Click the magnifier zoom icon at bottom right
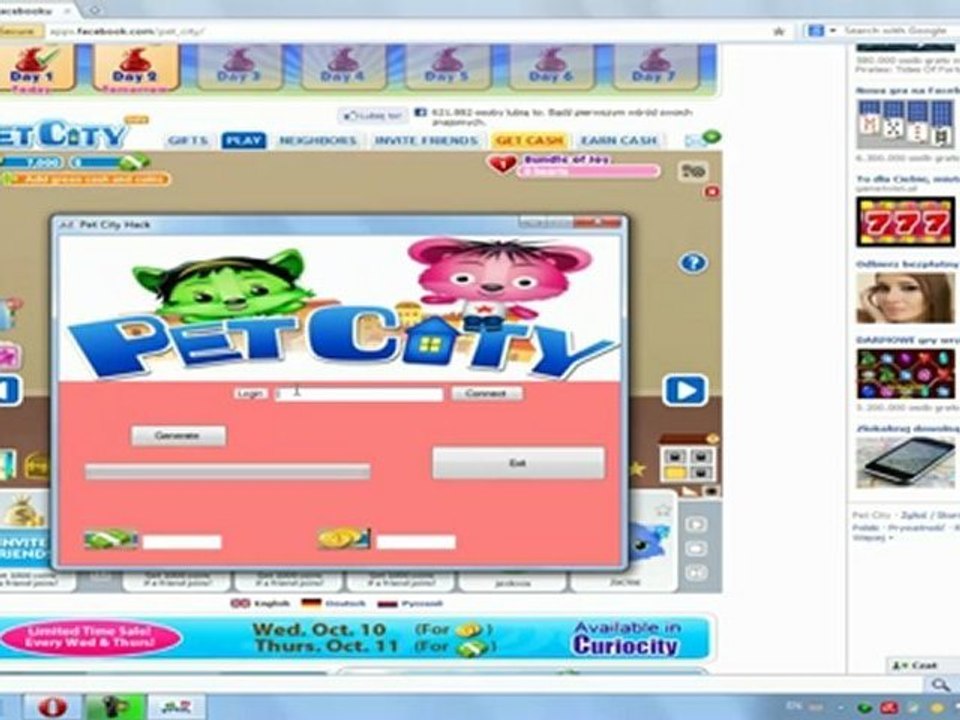This screenshot has width=960, height=720. coord(940,684)
